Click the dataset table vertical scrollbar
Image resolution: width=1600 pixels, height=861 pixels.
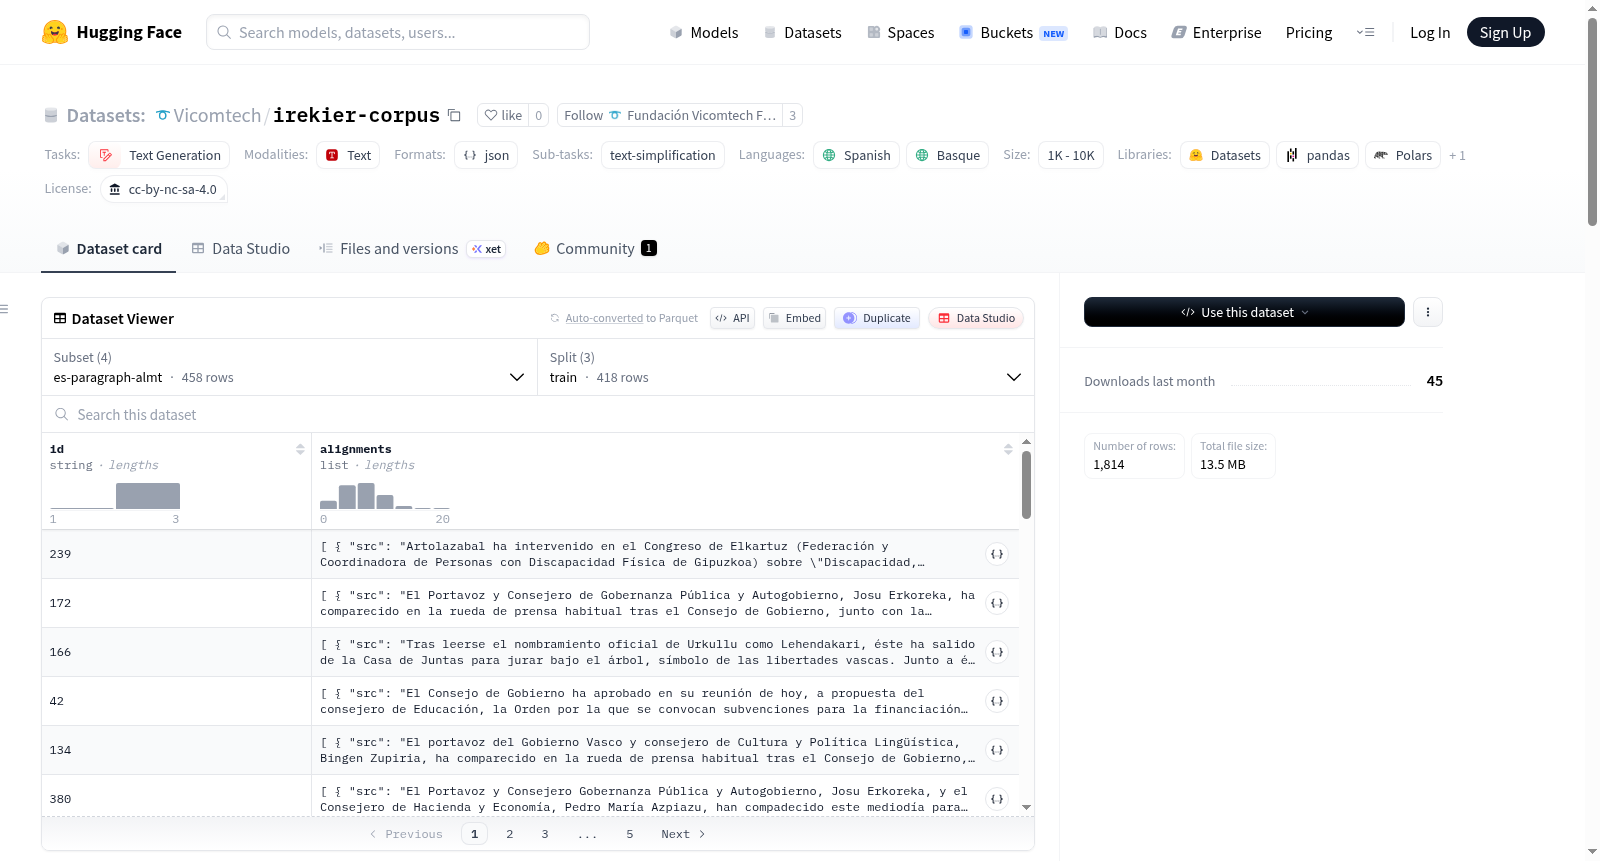point(1026,485)
